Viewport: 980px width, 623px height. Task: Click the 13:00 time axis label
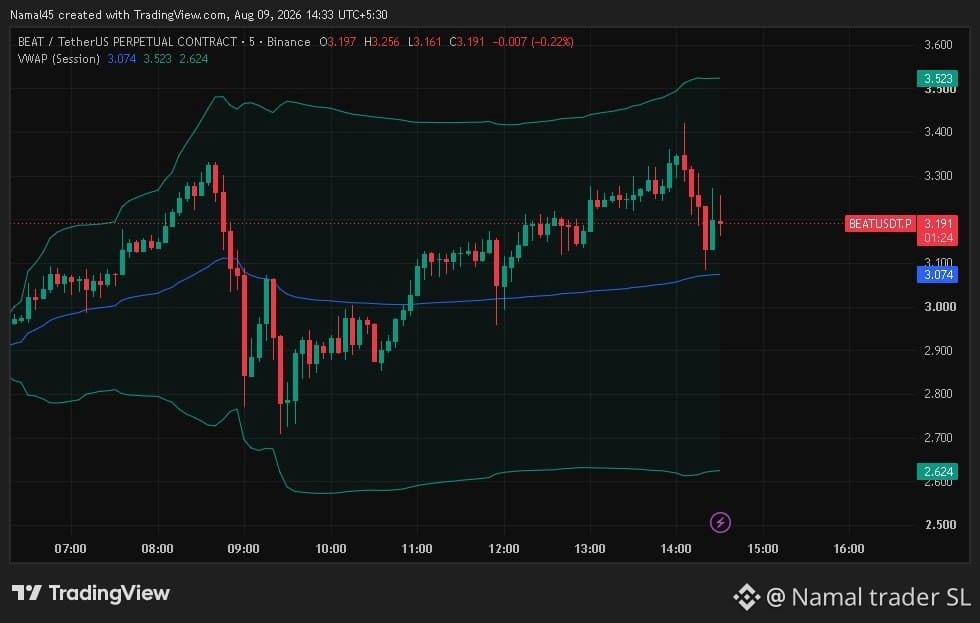pos(589,549)
